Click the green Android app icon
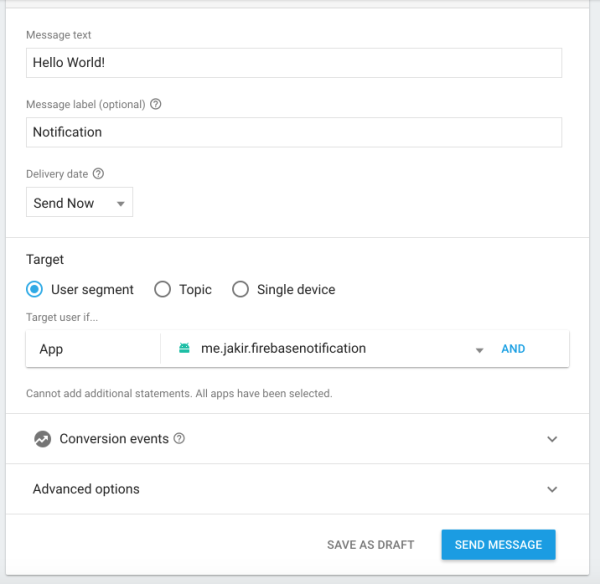600x584 pixels. pyautogui.click(x=184, y=349)
